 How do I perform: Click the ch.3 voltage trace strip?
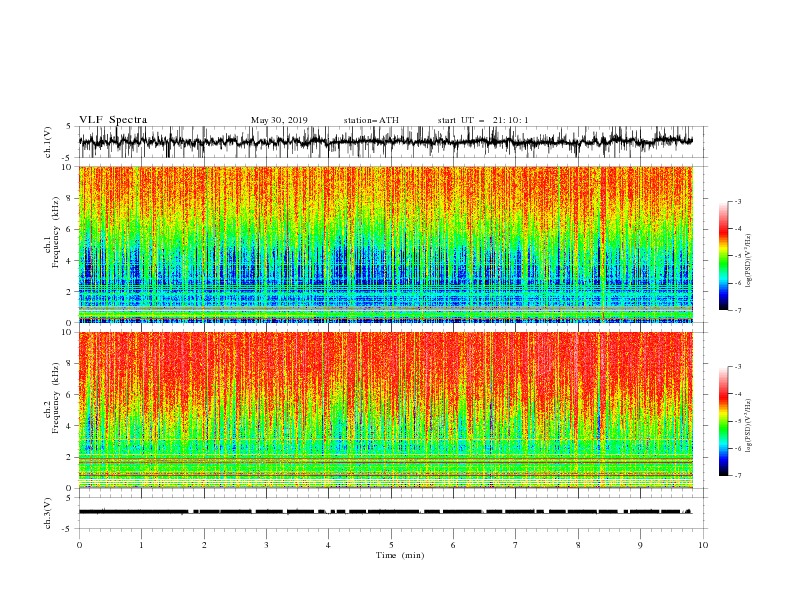coord(386,512)
